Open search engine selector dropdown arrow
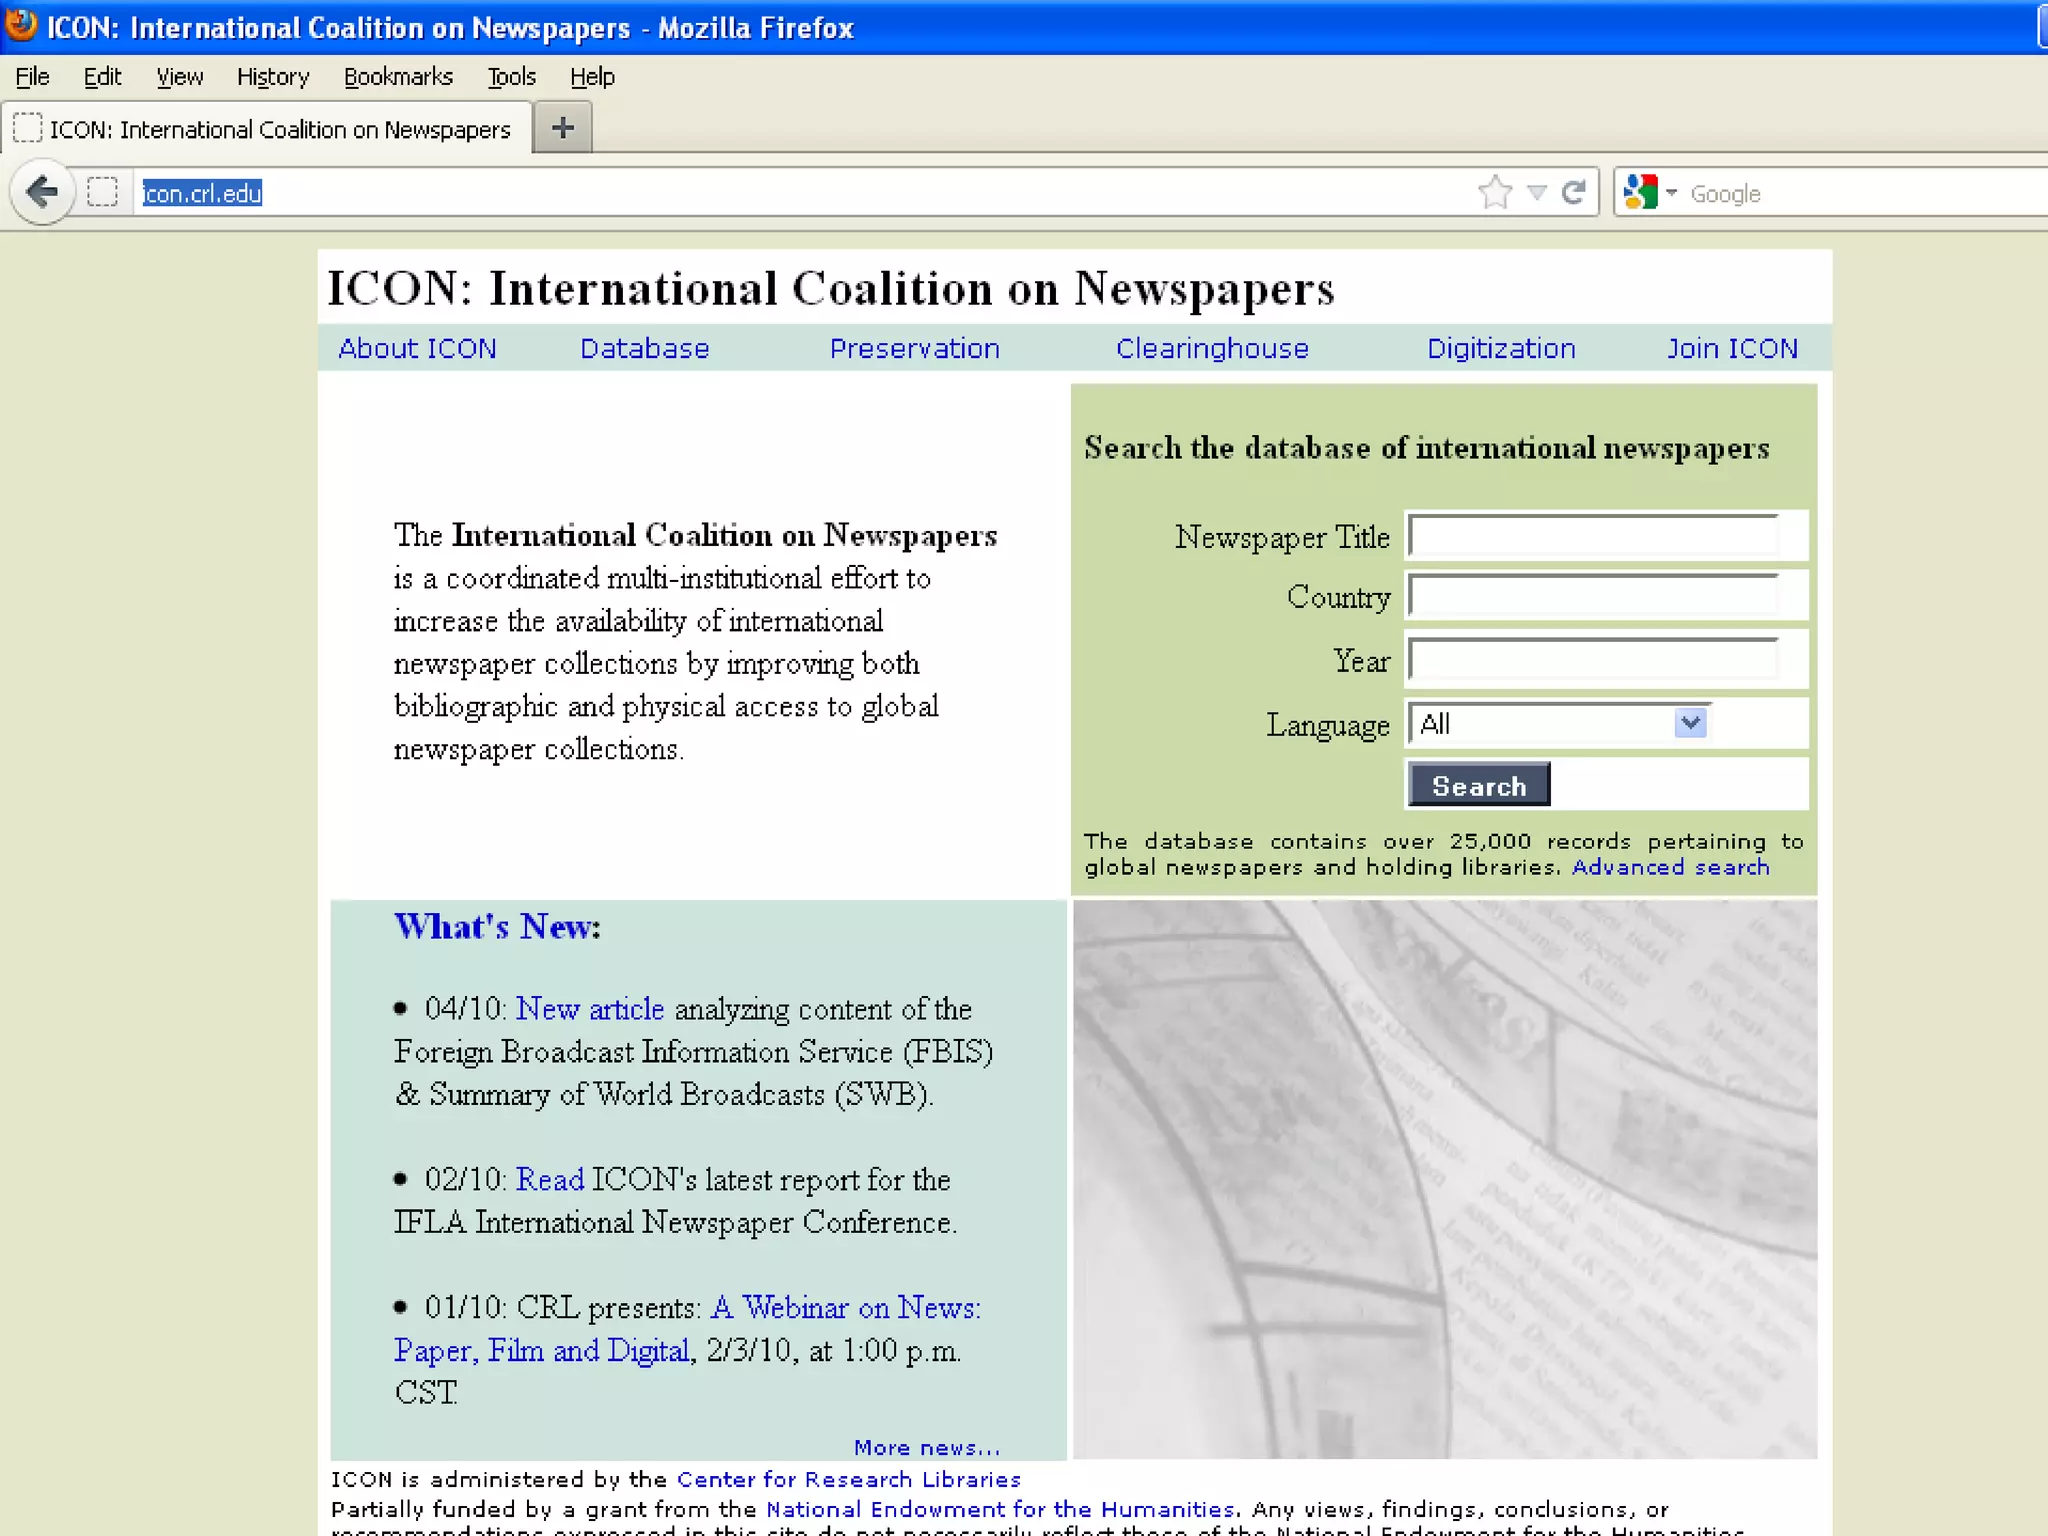Viewport: 2048px width, 1536px height. pos(1671,192)
